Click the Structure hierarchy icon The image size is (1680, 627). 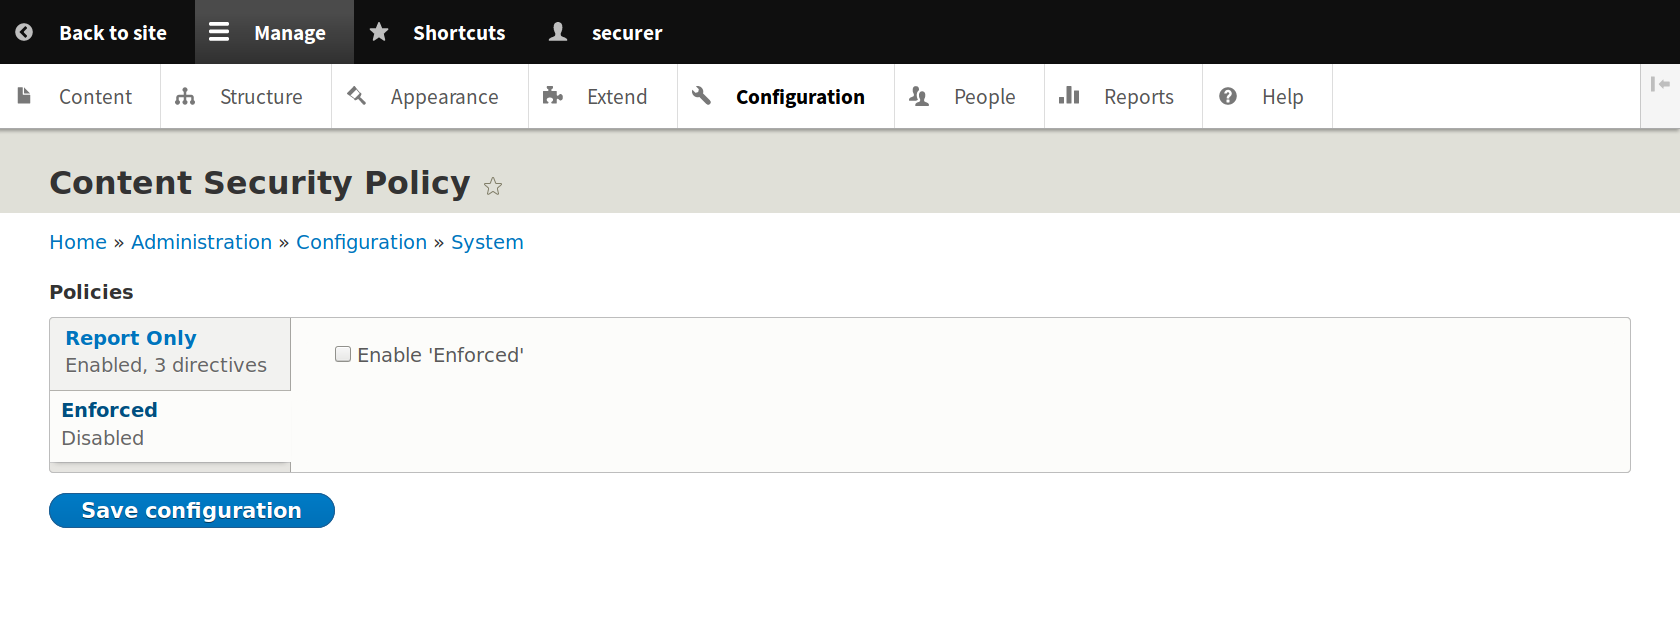(x=185, y=96)
